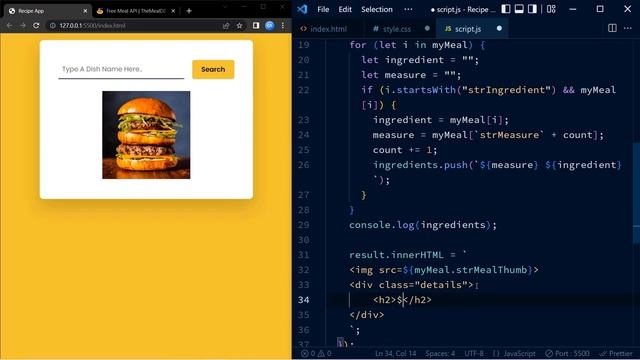Click line number 34 in gutter
The width and height of the screenshot is (640, 360).
pos(304,300)
